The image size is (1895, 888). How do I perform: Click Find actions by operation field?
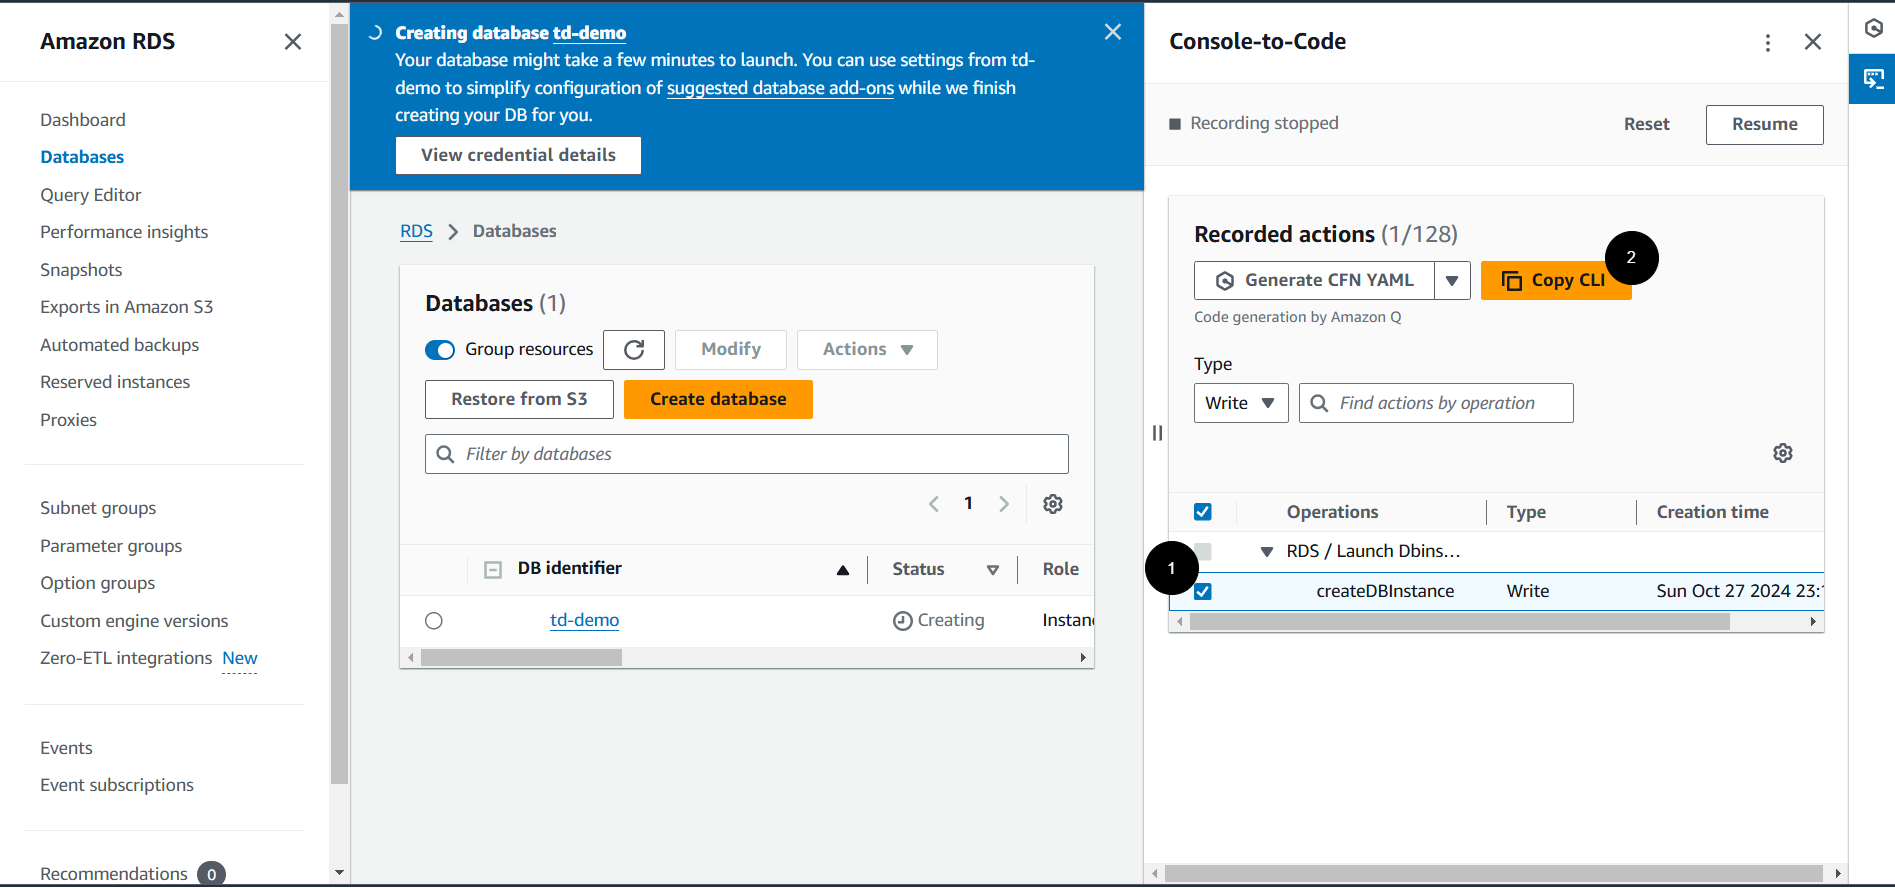(1436, 403)
